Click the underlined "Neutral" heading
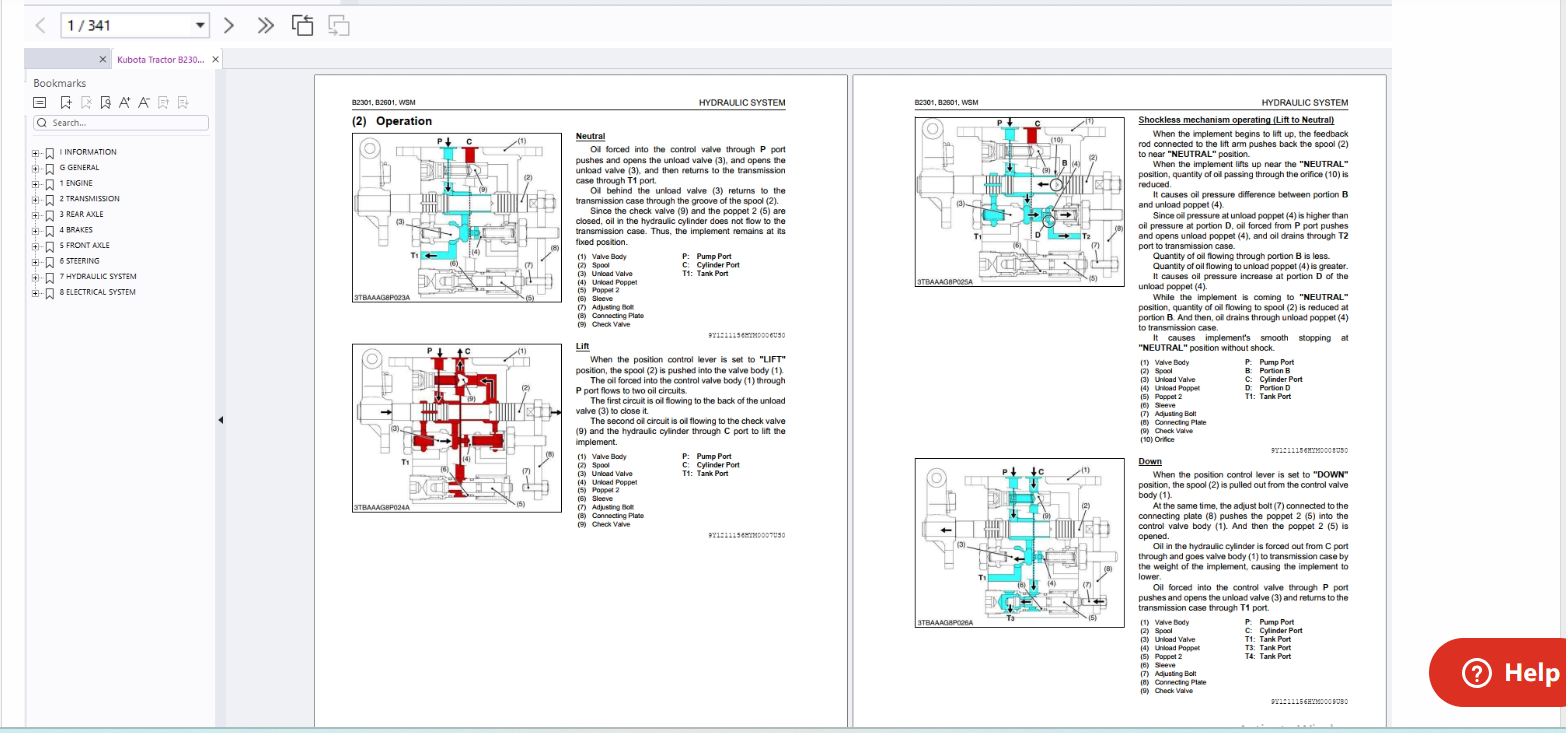Screen dimensions: 1566x733 [x=590, y=136]
